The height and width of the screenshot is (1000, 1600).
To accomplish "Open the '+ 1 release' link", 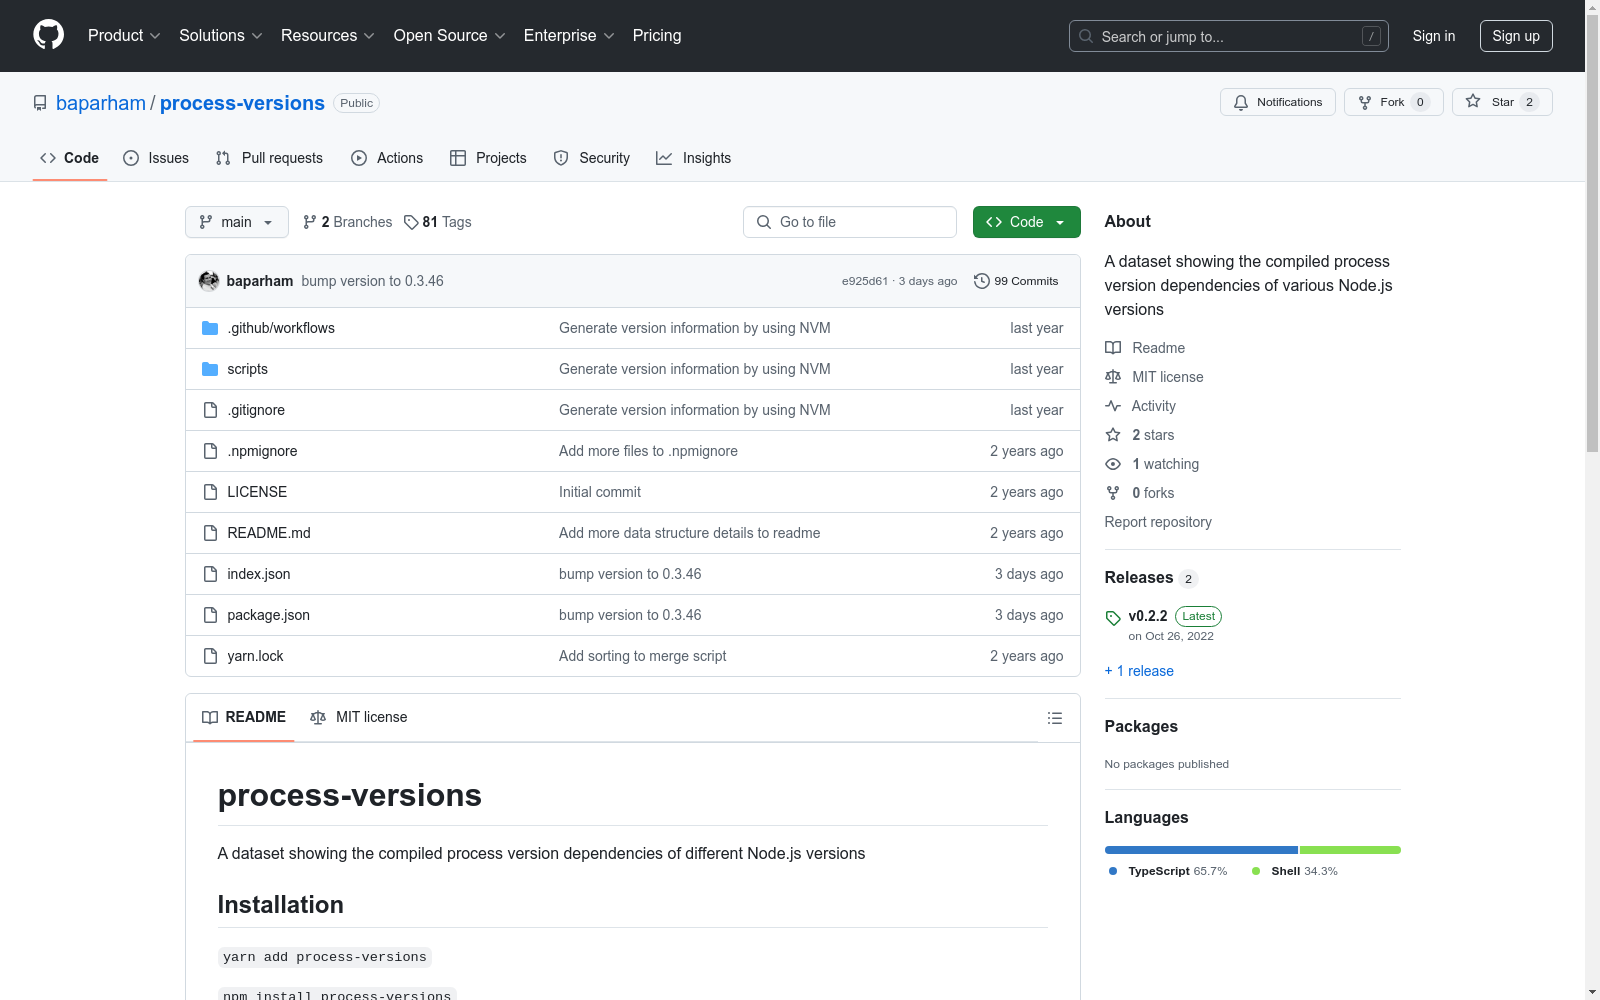I will [x=1139, y=671].
